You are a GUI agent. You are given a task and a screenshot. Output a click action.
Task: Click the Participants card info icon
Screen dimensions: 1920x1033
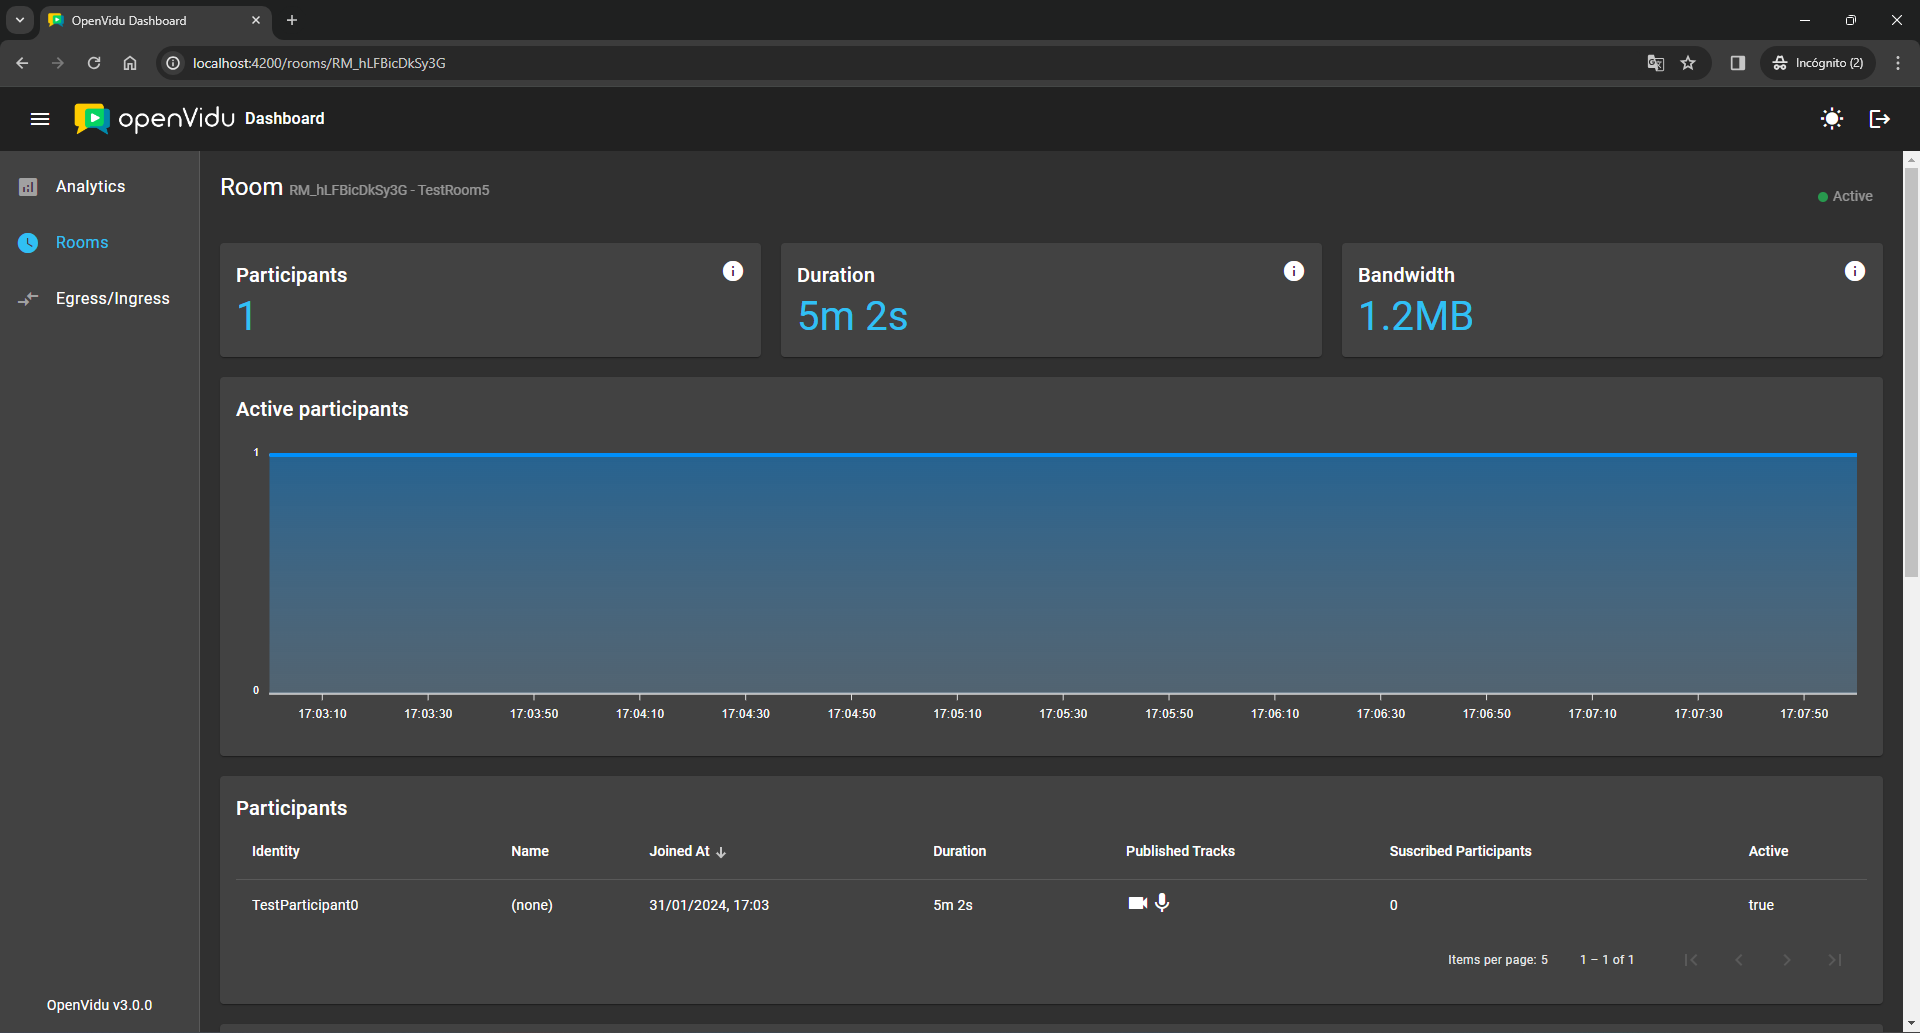coord(733,271)
